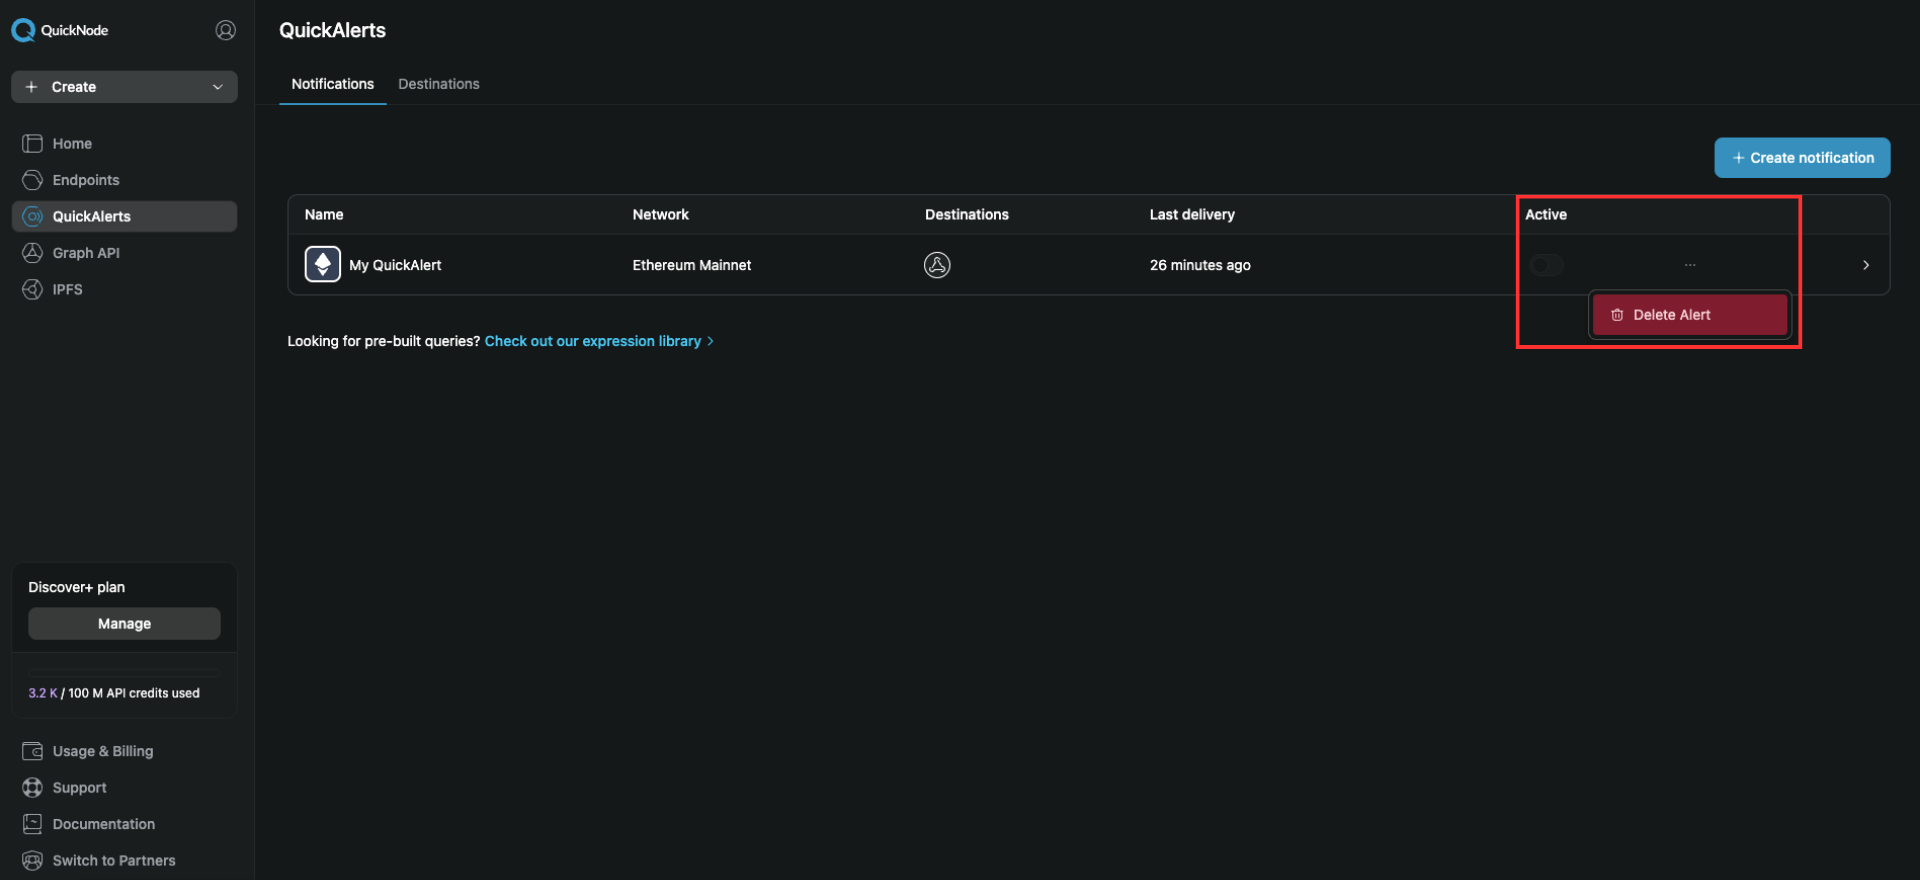Click the Discover+ plan label
The image size is (1920, 880).
pos(77,587)
